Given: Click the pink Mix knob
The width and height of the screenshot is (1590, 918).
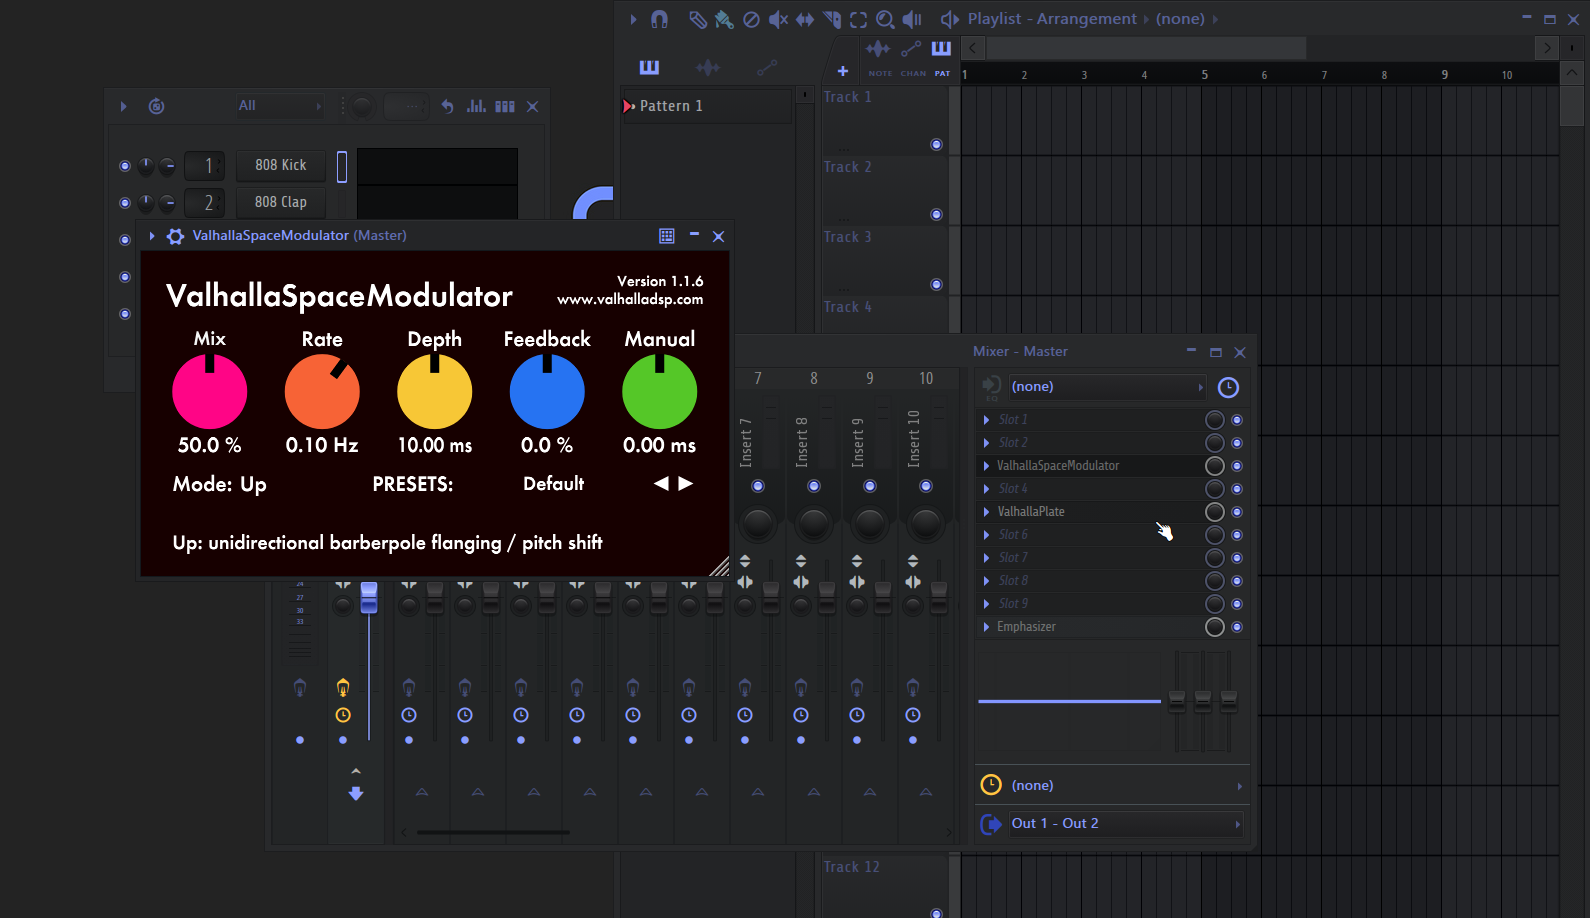Looking at the screenshot, I should [x=210, y=391].
